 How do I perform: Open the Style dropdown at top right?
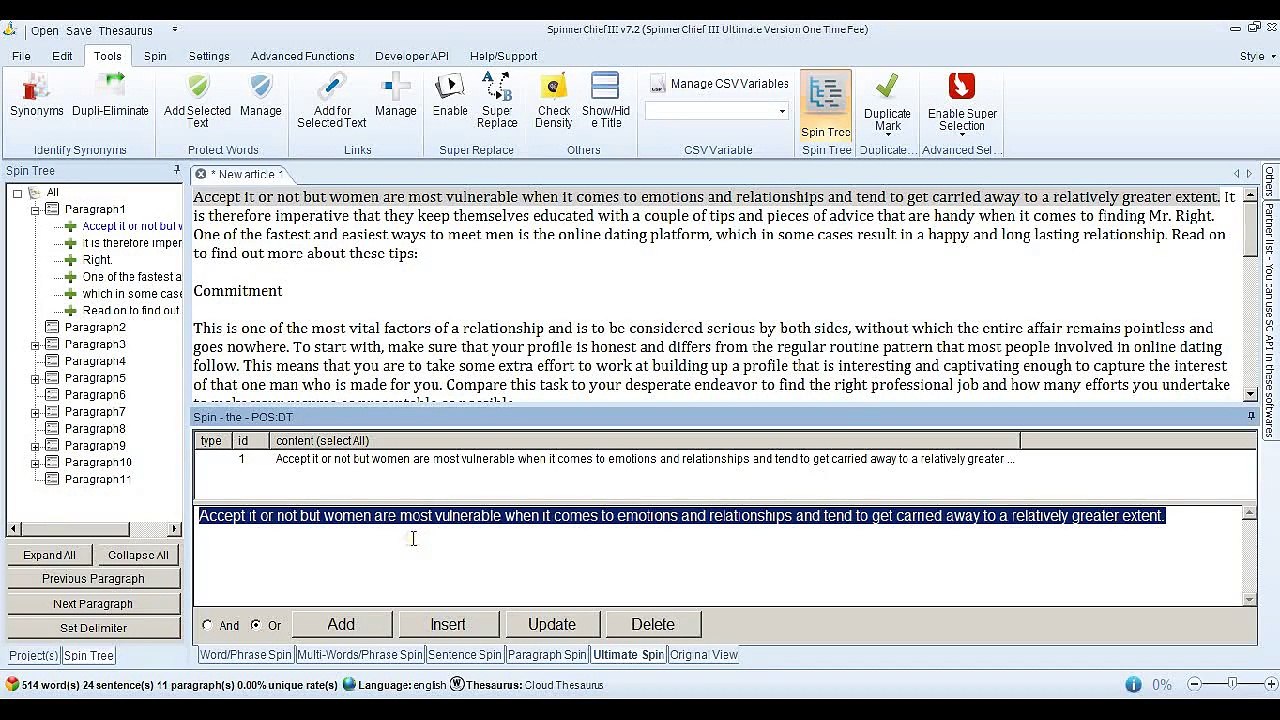coord(1257,56)
